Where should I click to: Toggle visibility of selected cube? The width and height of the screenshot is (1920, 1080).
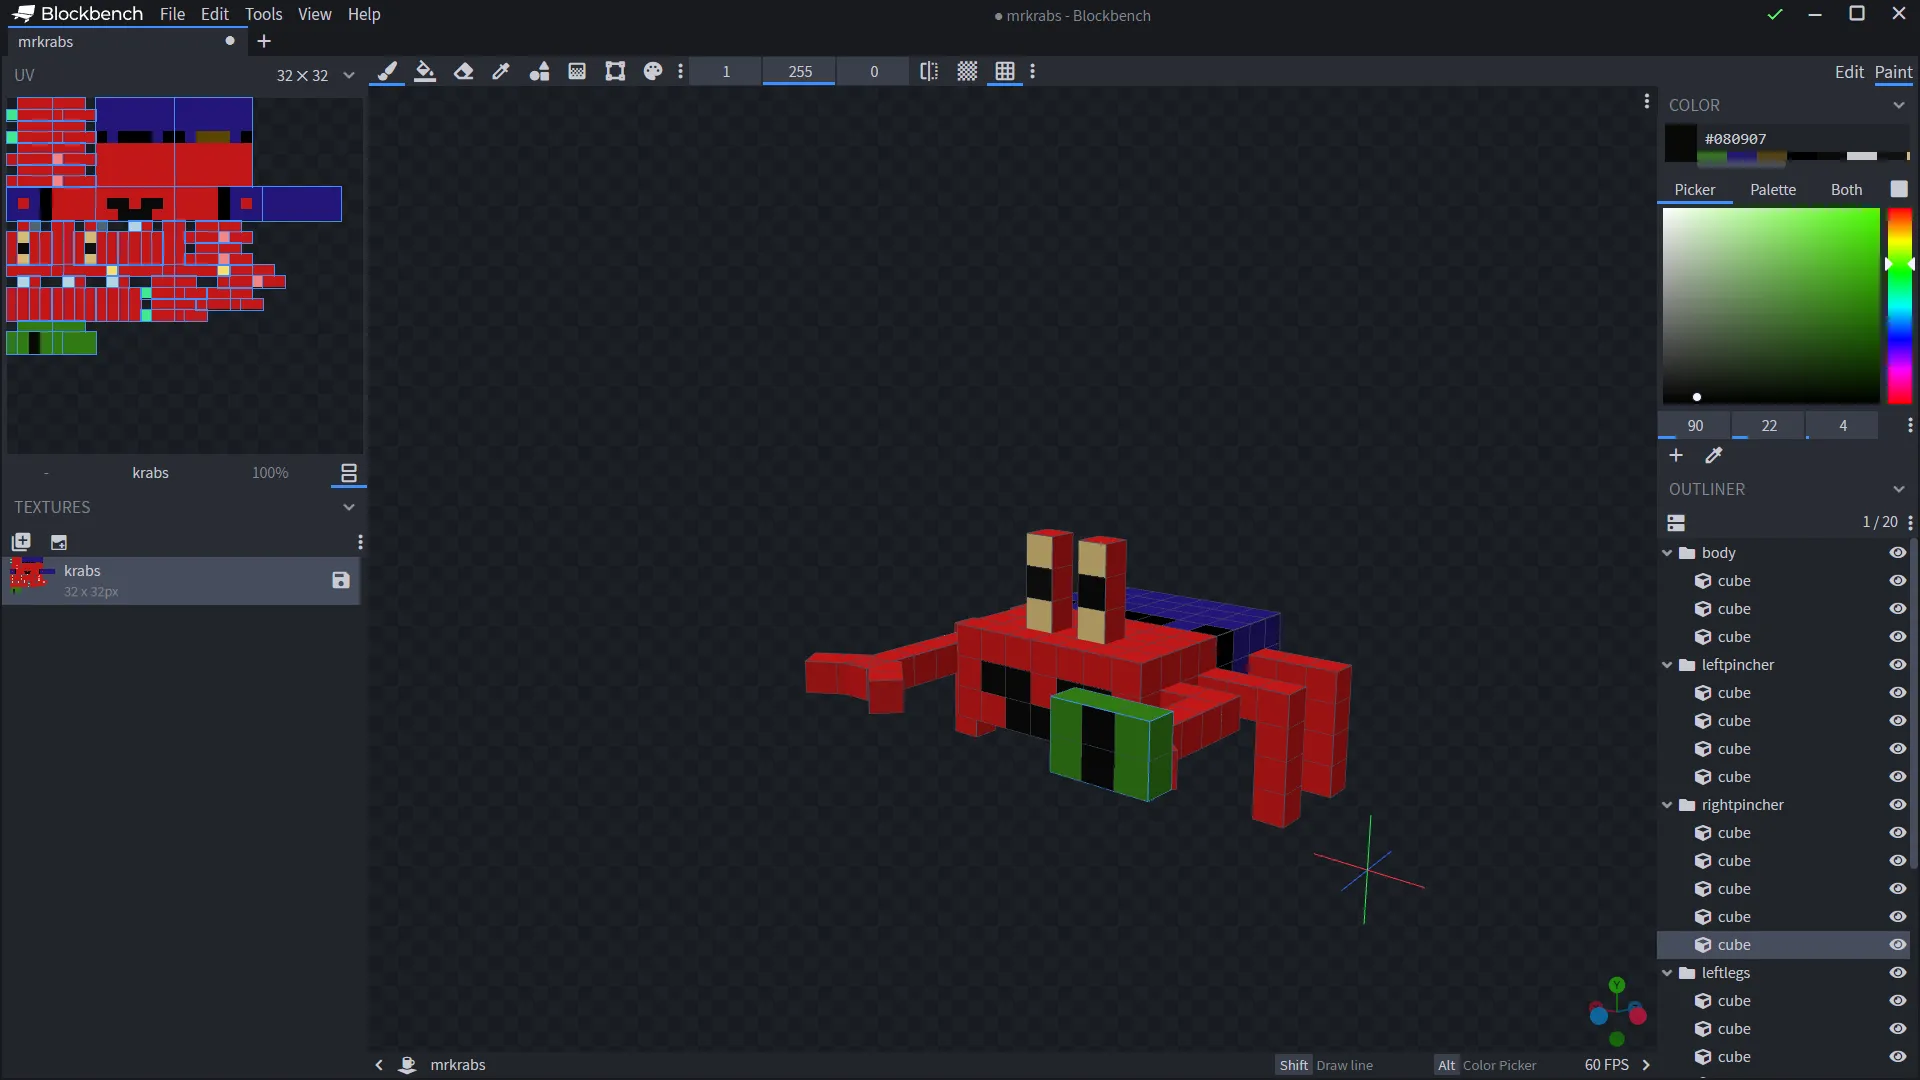tap(1897, 945)
